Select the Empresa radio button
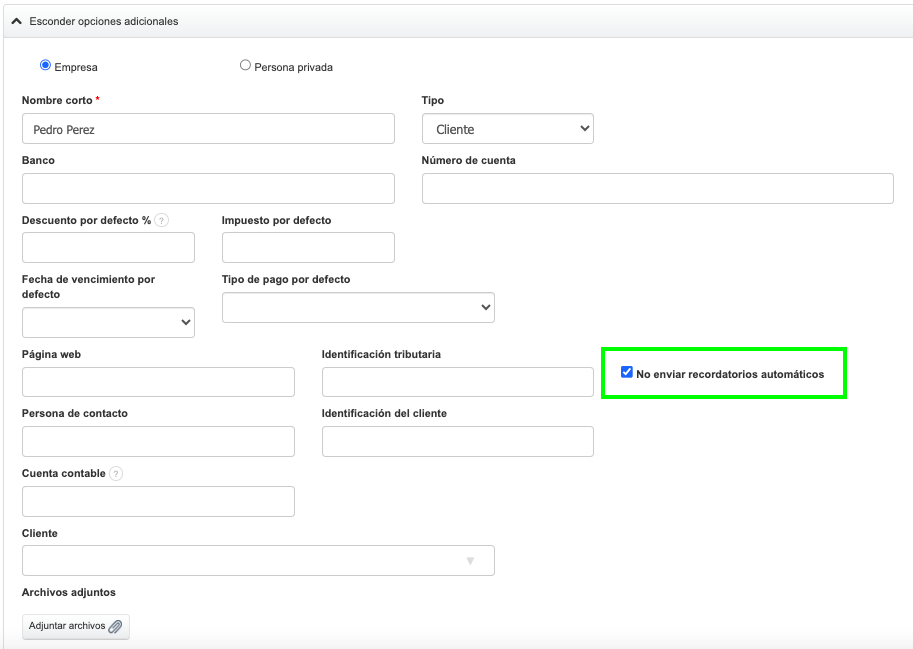 (x=45, y=66)
